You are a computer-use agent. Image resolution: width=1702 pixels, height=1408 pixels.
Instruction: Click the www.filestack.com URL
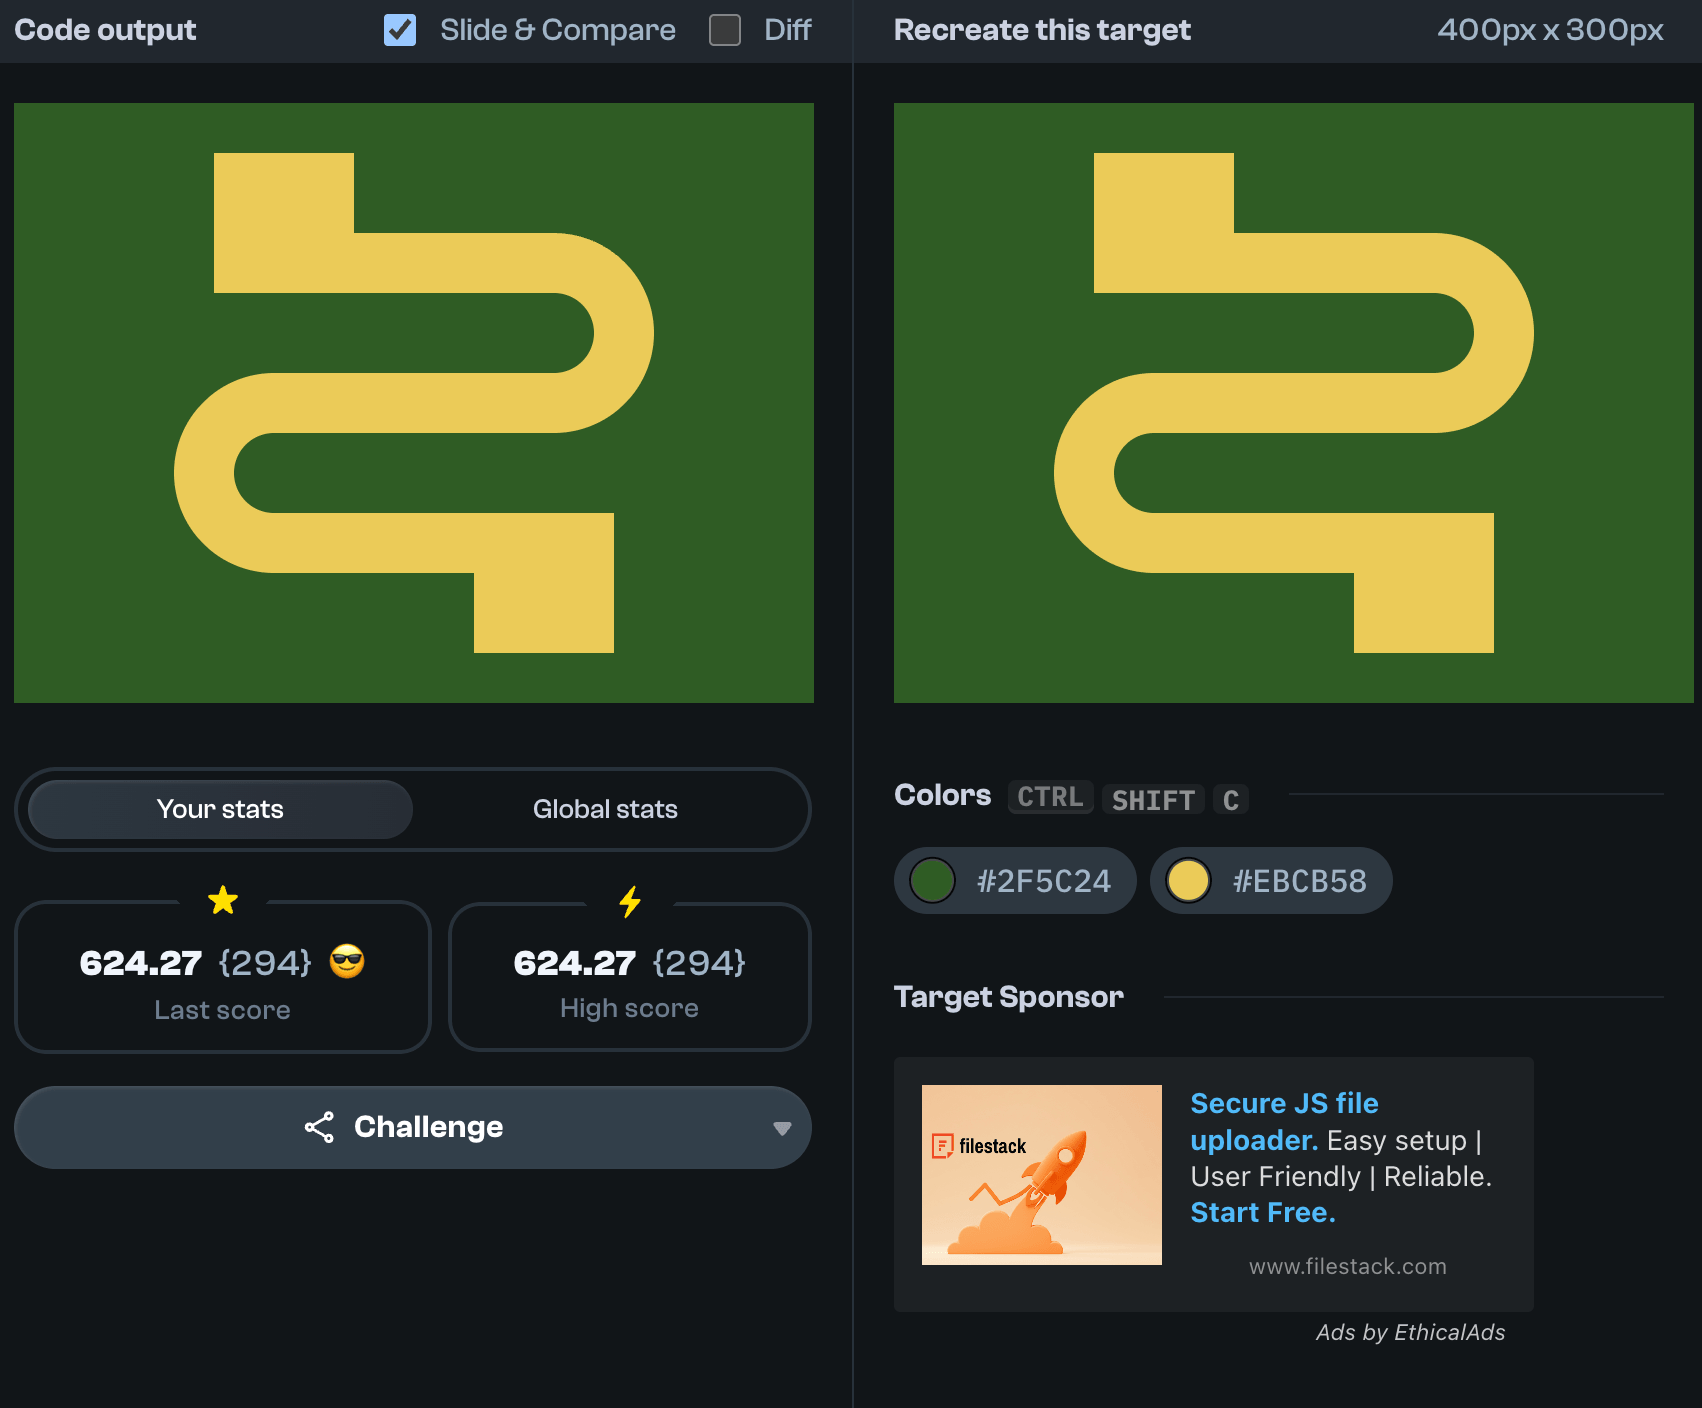[x=1347, y=1266]
